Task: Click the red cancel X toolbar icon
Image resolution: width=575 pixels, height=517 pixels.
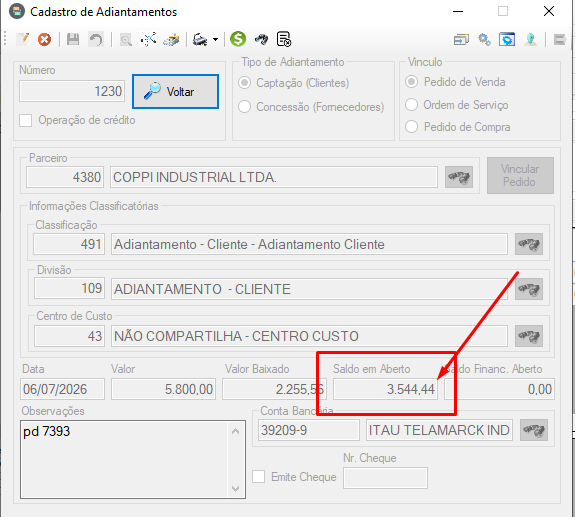Action: tap(44, 39)
